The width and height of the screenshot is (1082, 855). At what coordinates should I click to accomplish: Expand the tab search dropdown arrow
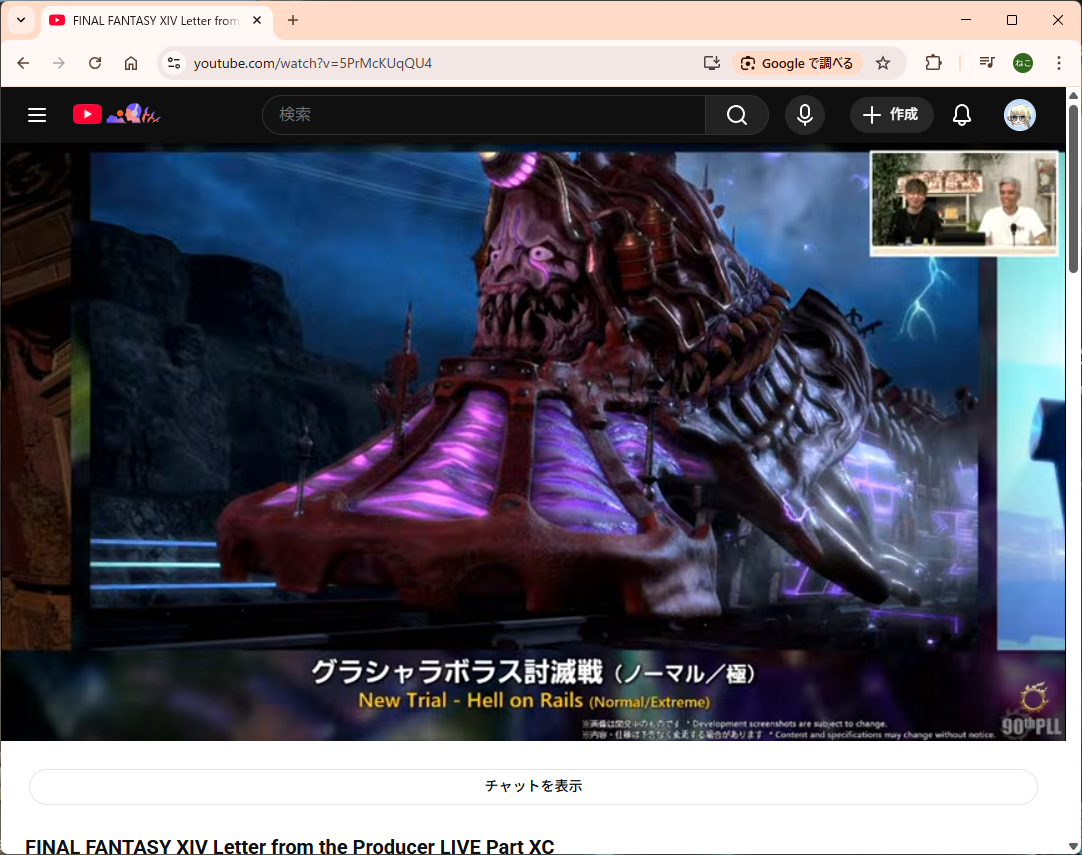click(x=20, y=20)
